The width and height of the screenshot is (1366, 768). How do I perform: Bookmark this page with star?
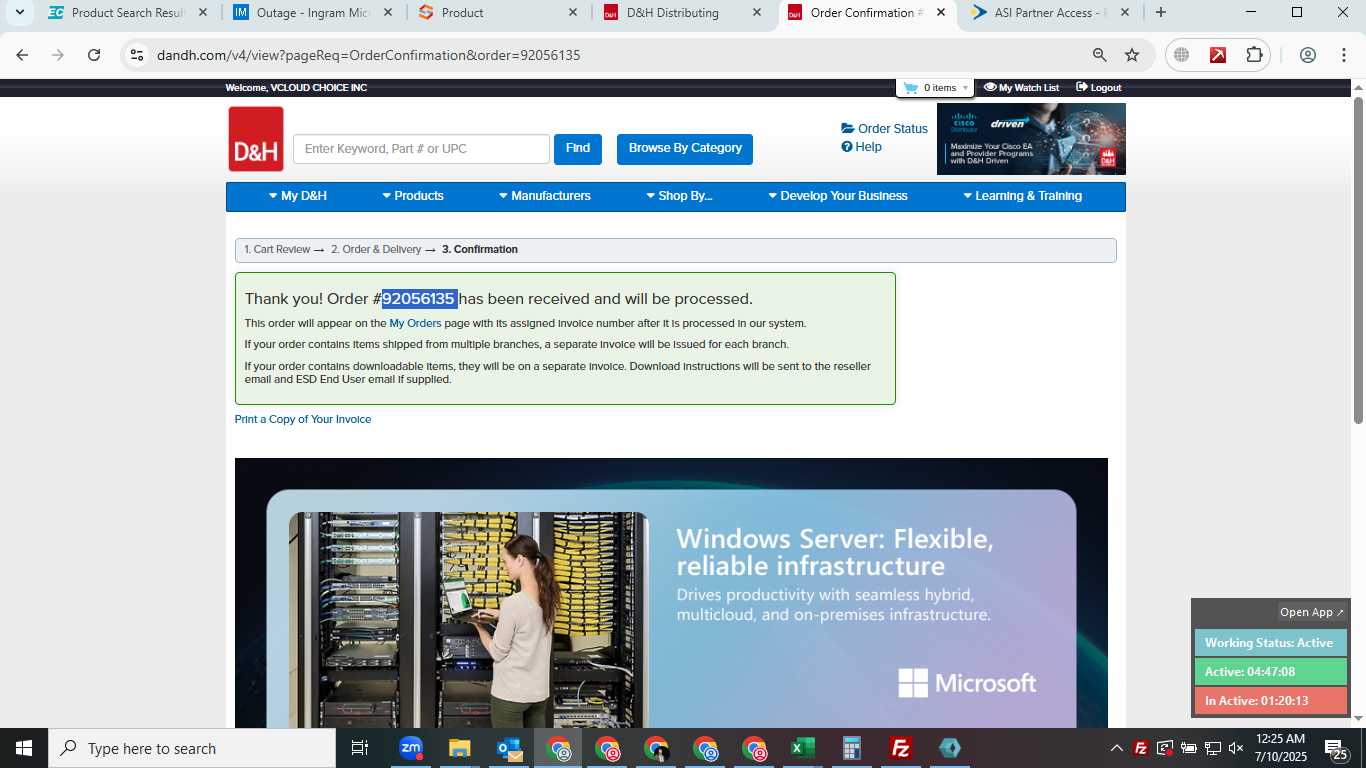tap(1132, 55)
